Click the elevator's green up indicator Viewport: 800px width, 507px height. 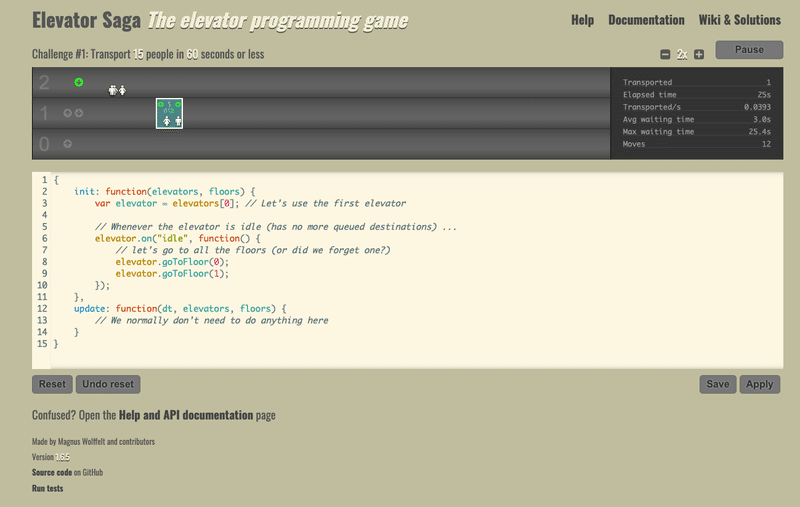(x=161, y=104)
